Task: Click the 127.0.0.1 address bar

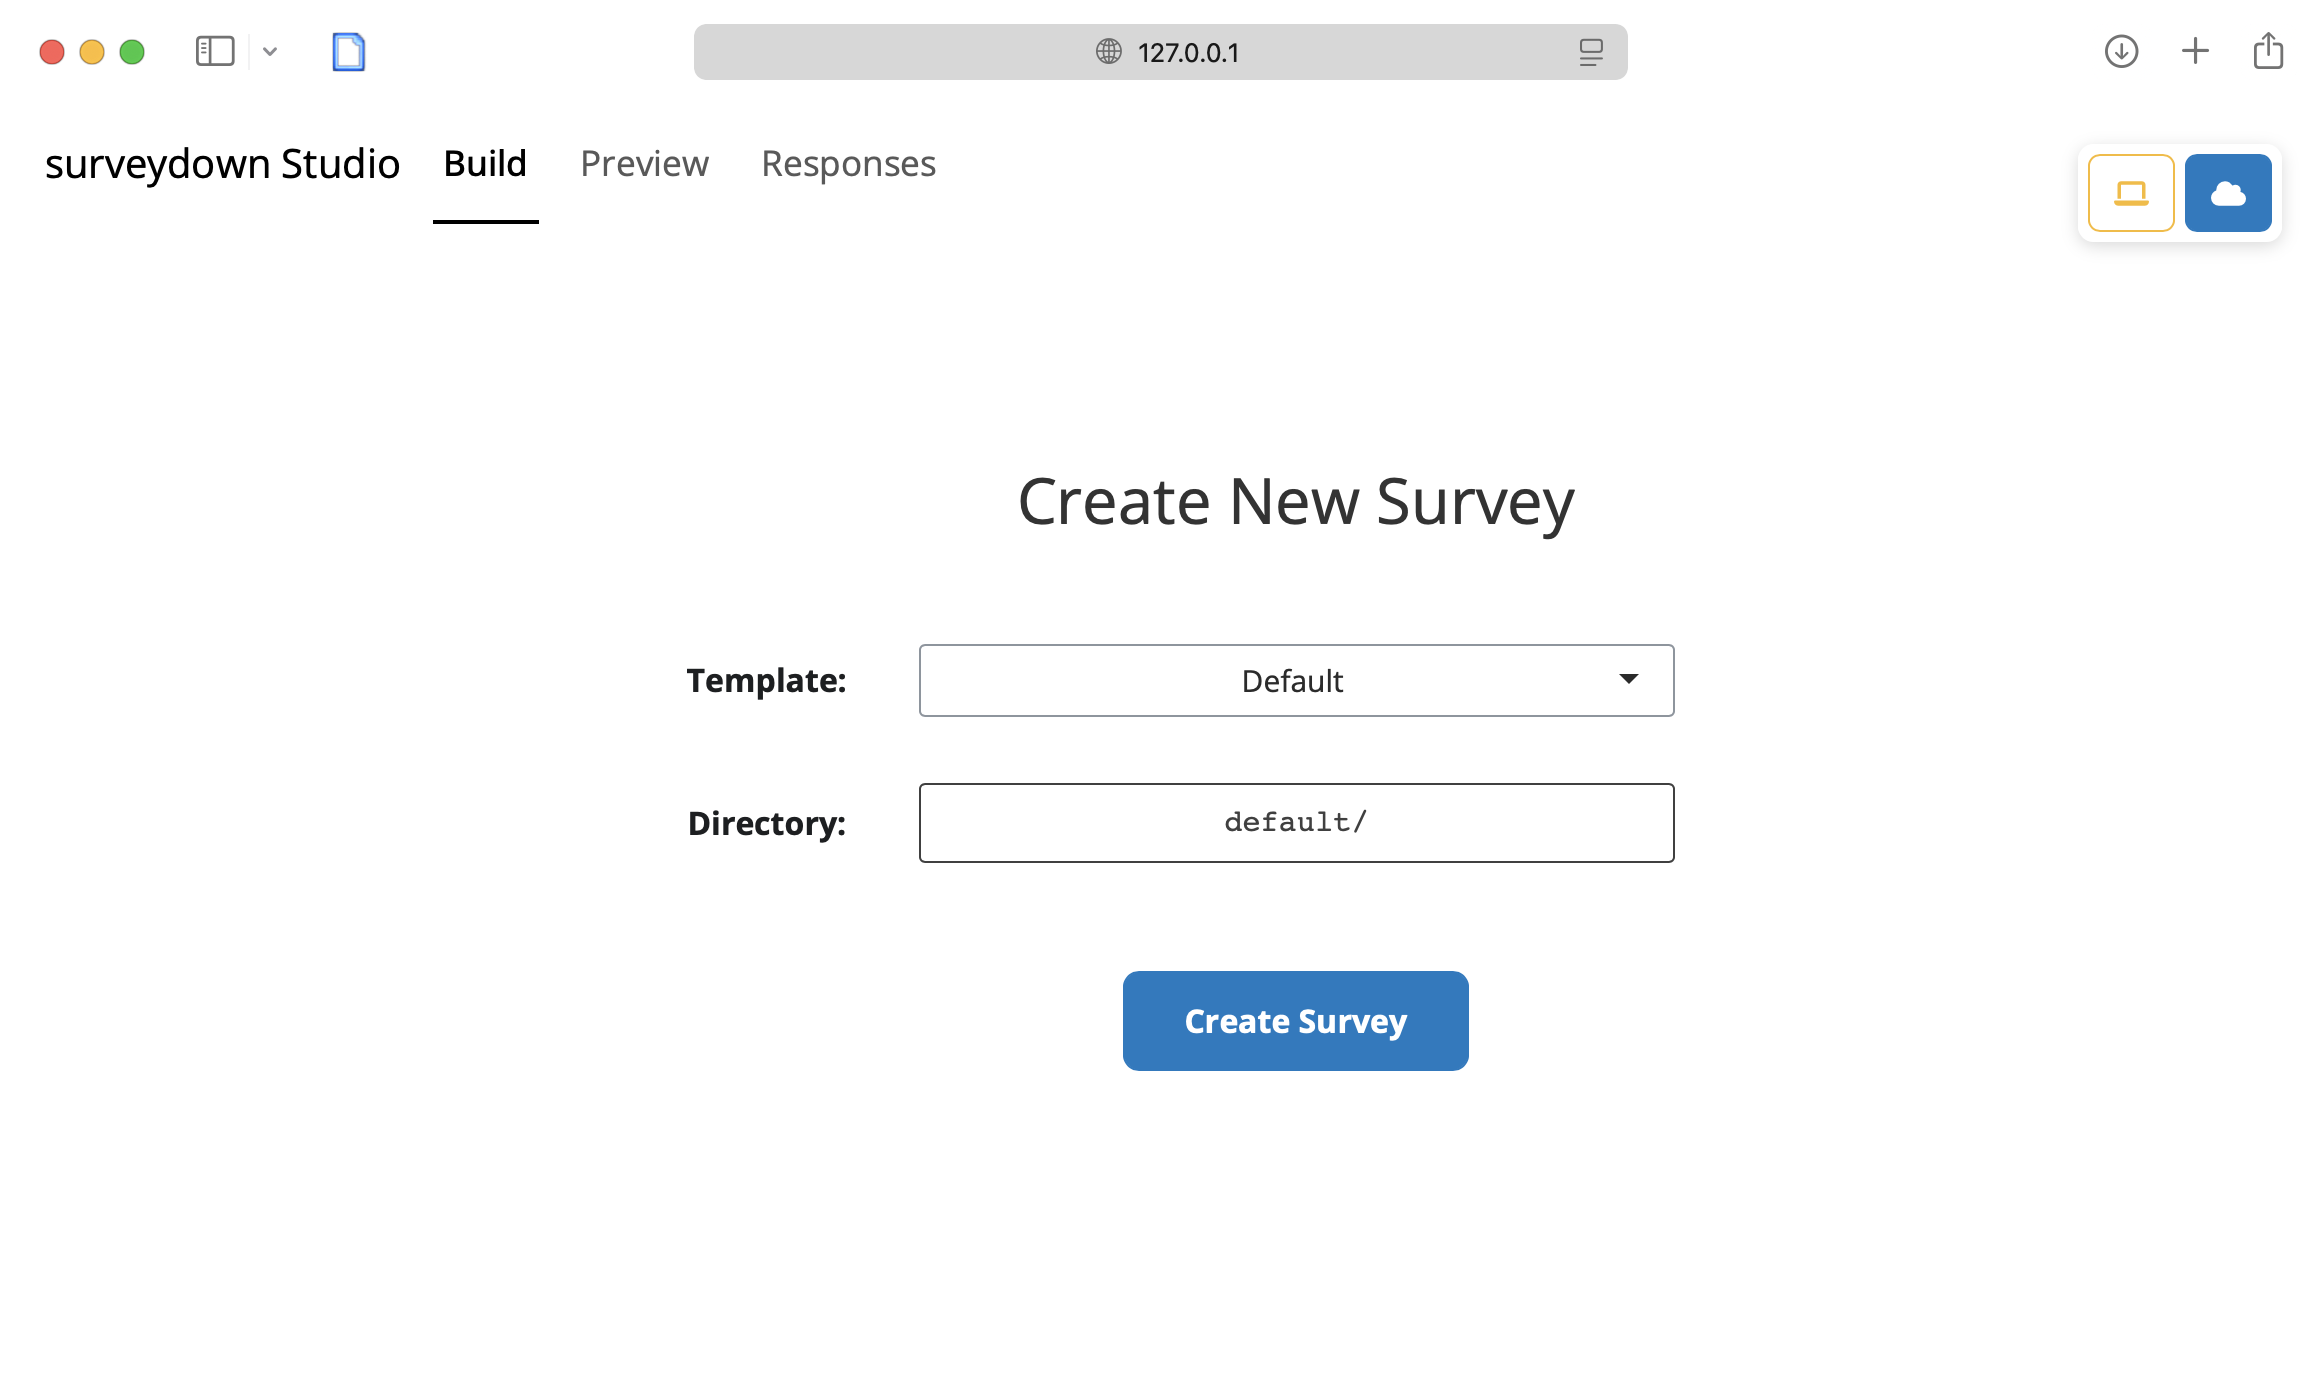Action: coord(1188,52)
